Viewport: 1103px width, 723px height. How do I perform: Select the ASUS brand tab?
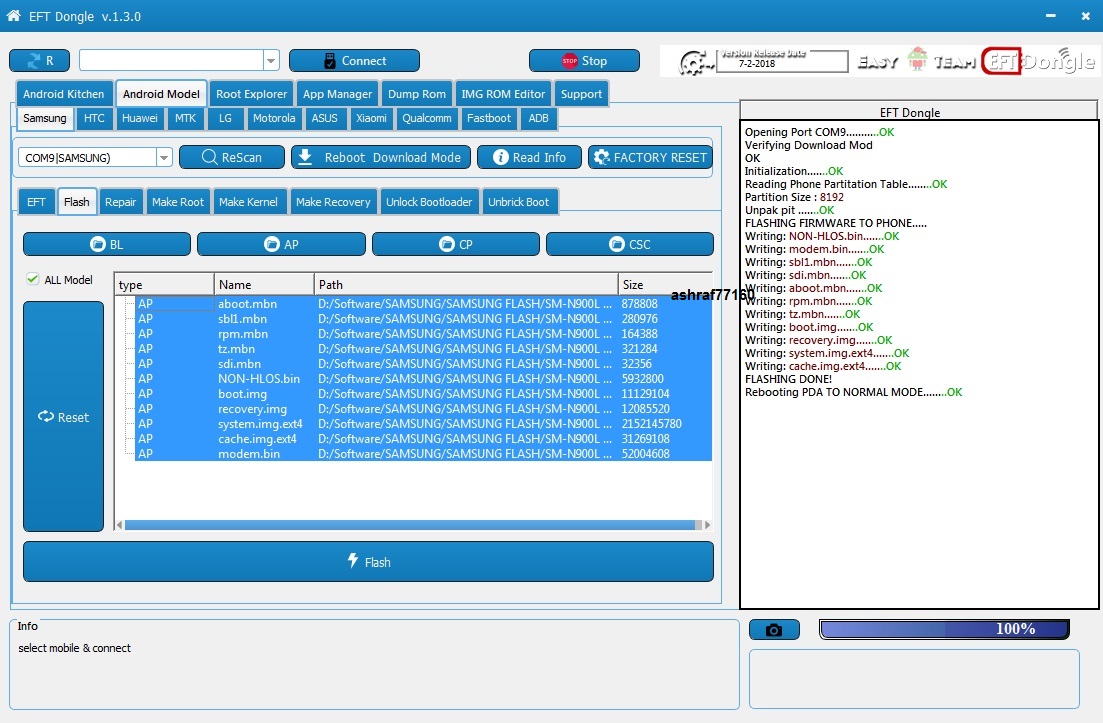pyautogui.click(x=324, y=118)
